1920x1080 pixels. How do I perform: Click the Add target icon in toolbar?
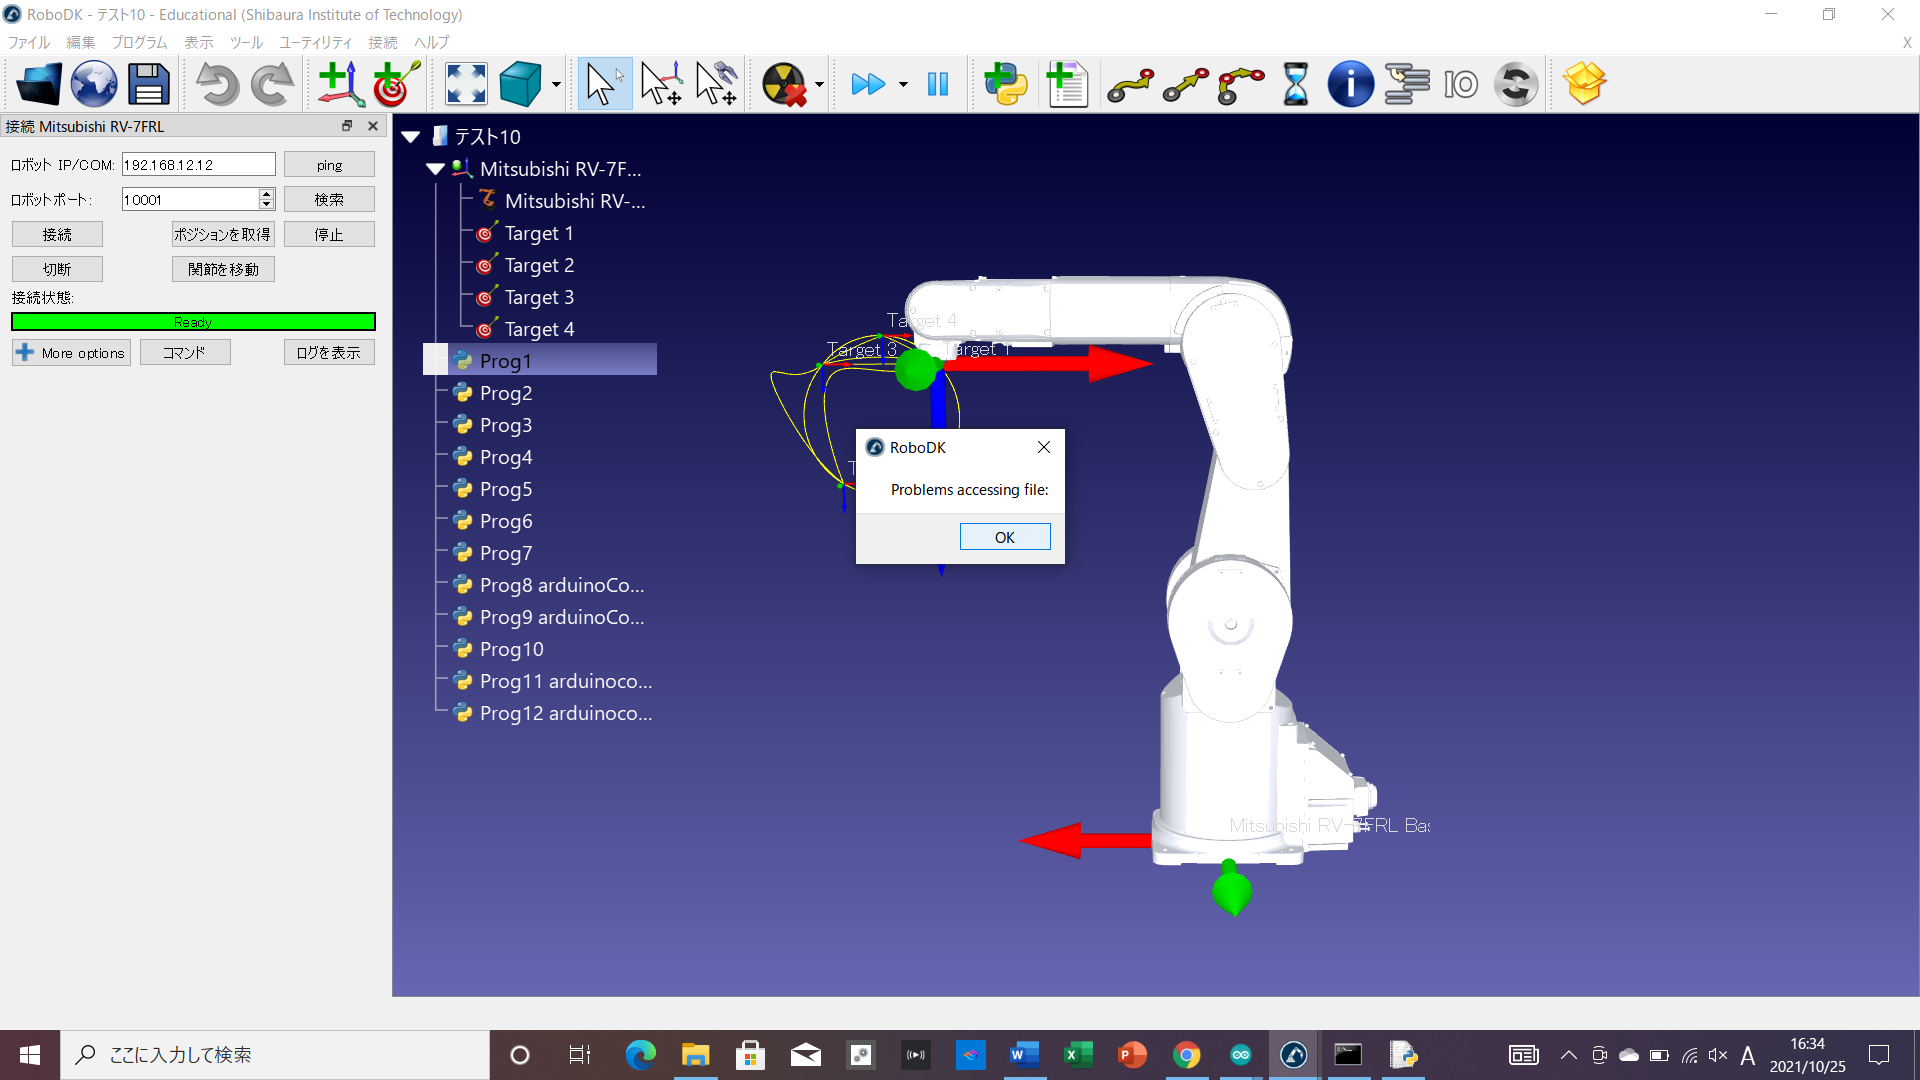point(395,84)
